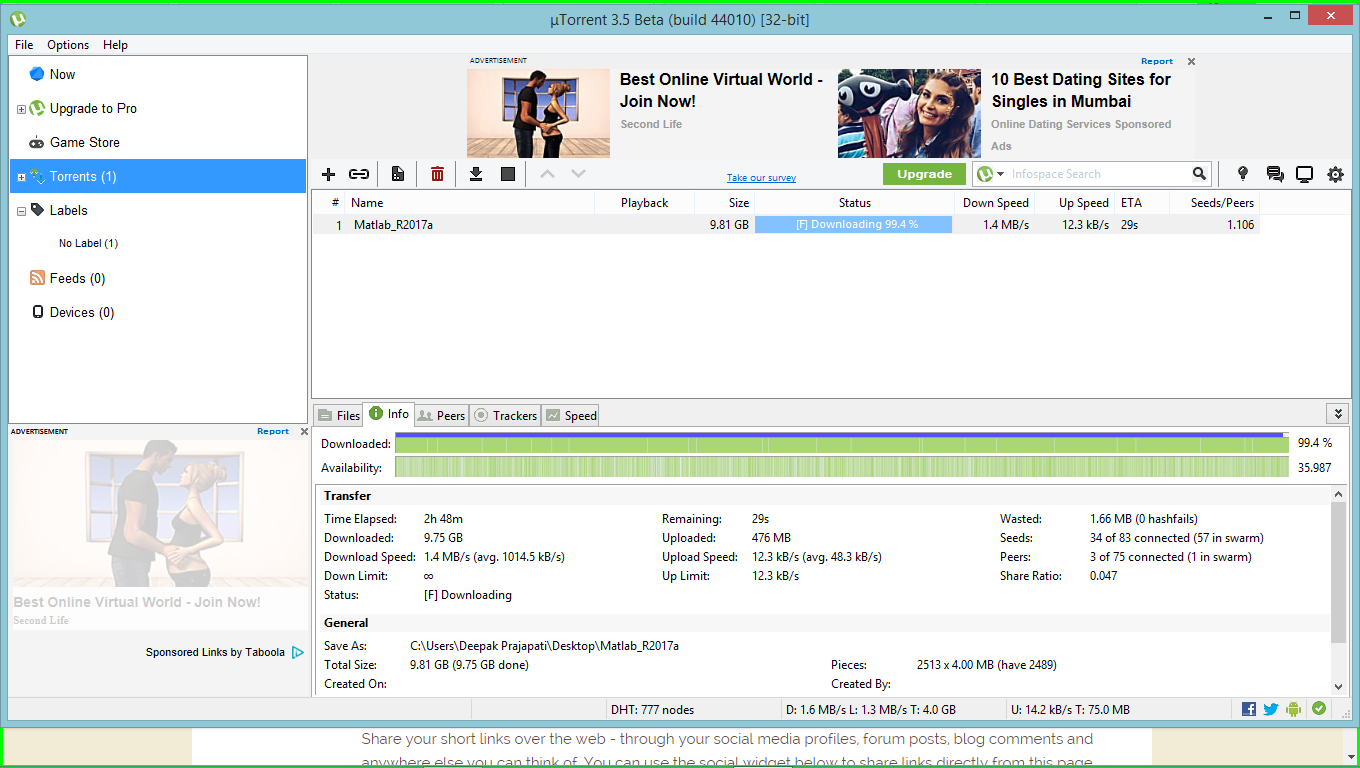1360x768 pixels.
Task: Click the search magnifier icon
Action: (x=1199, y=174)
